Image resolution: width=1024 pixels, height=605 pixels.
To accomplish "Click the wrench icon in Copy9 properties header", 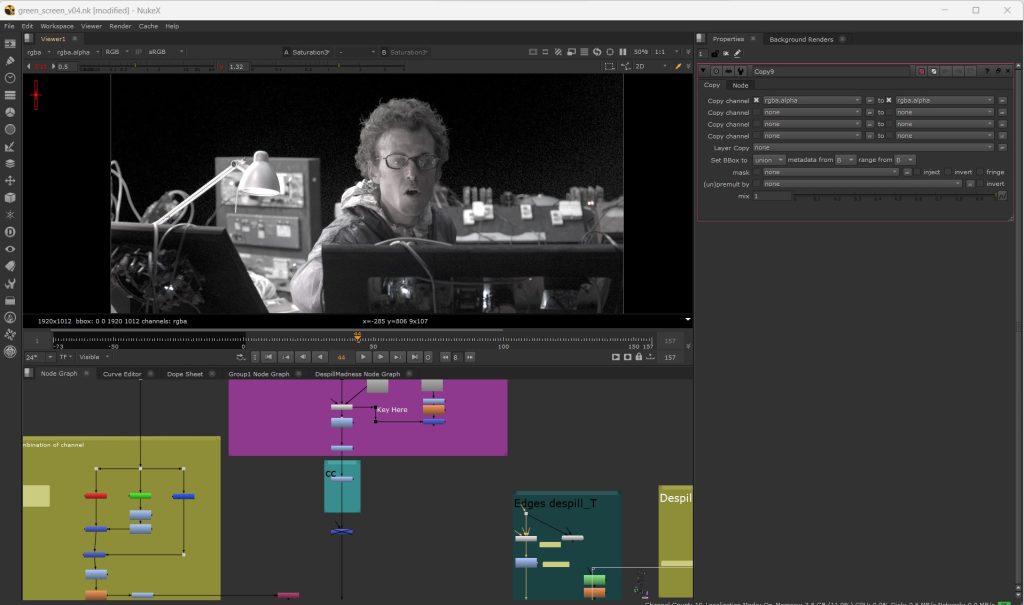I will 741,71.
